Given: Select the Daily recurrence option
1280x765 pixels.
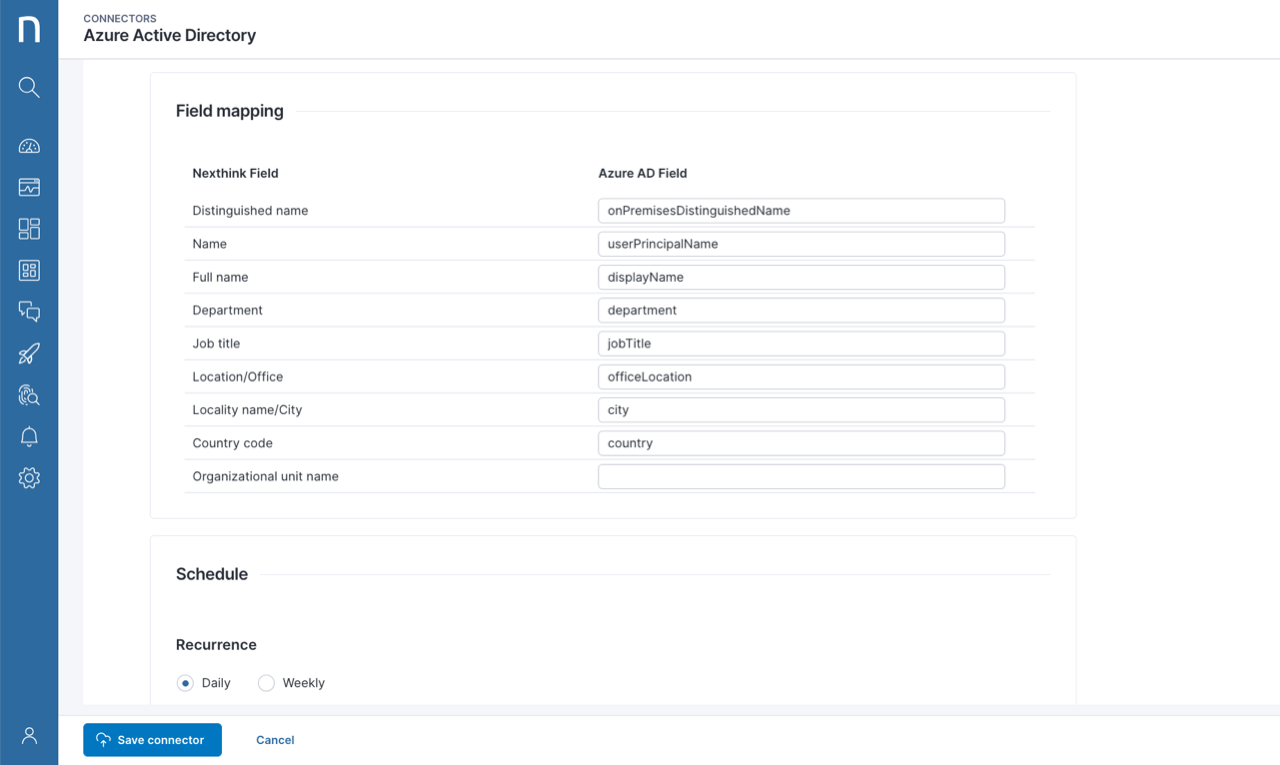Looking at the screenshot, I should [185, 682].
